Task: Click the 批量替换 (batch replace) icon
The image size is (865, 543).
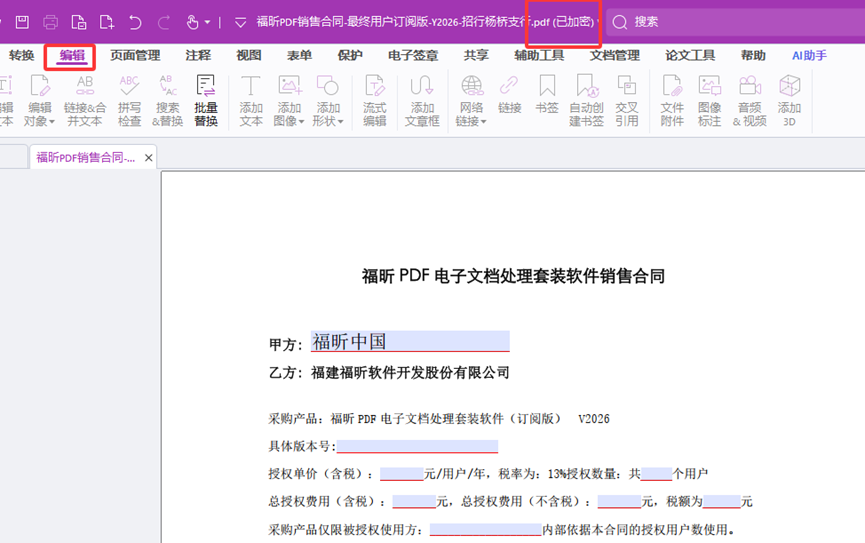Action: tap(206, 100)
